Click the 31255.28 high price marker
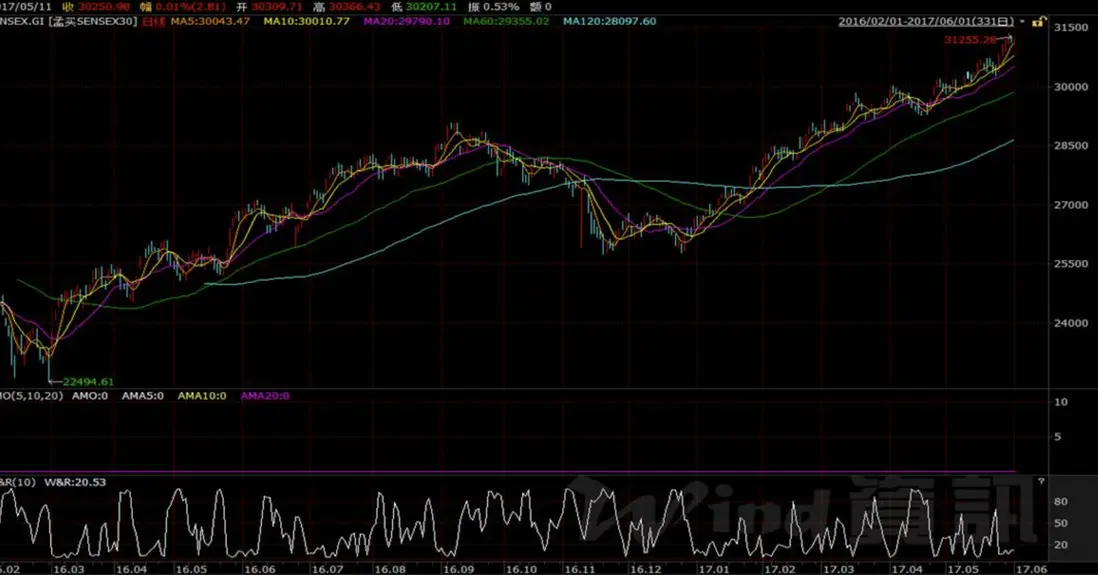The image size is (1098, 575). tap(970, 40)
